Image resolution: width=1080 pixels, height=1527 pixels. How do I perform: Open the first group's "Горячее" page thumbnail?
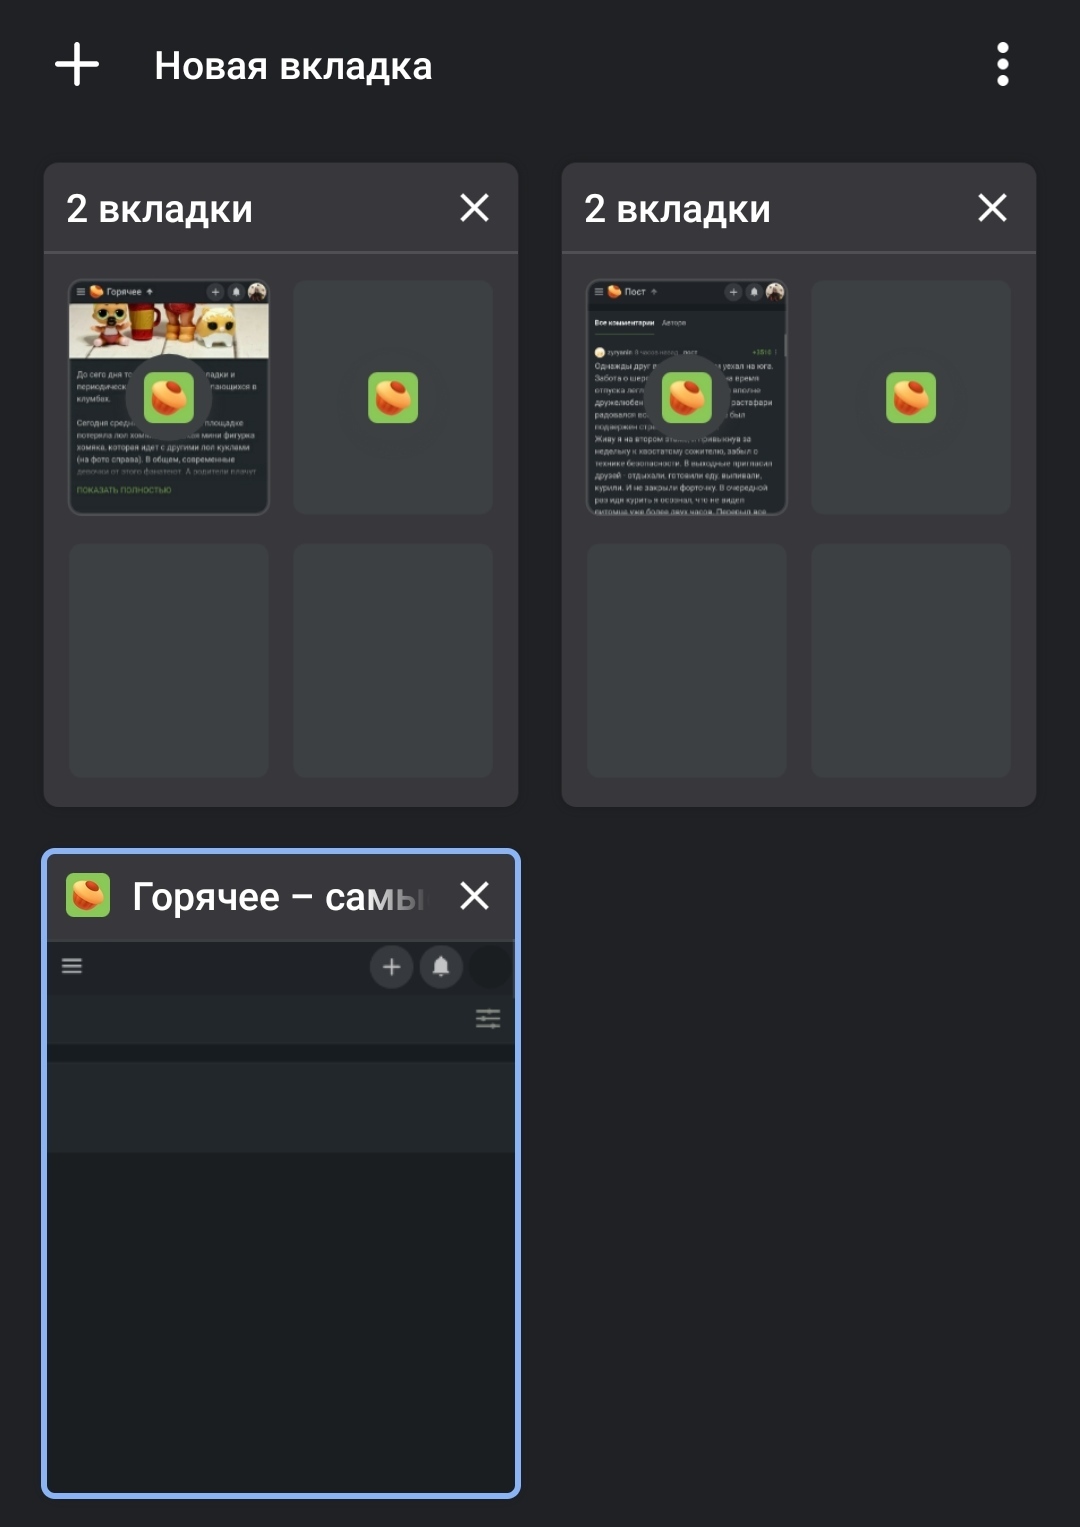[x=169, y=397]
